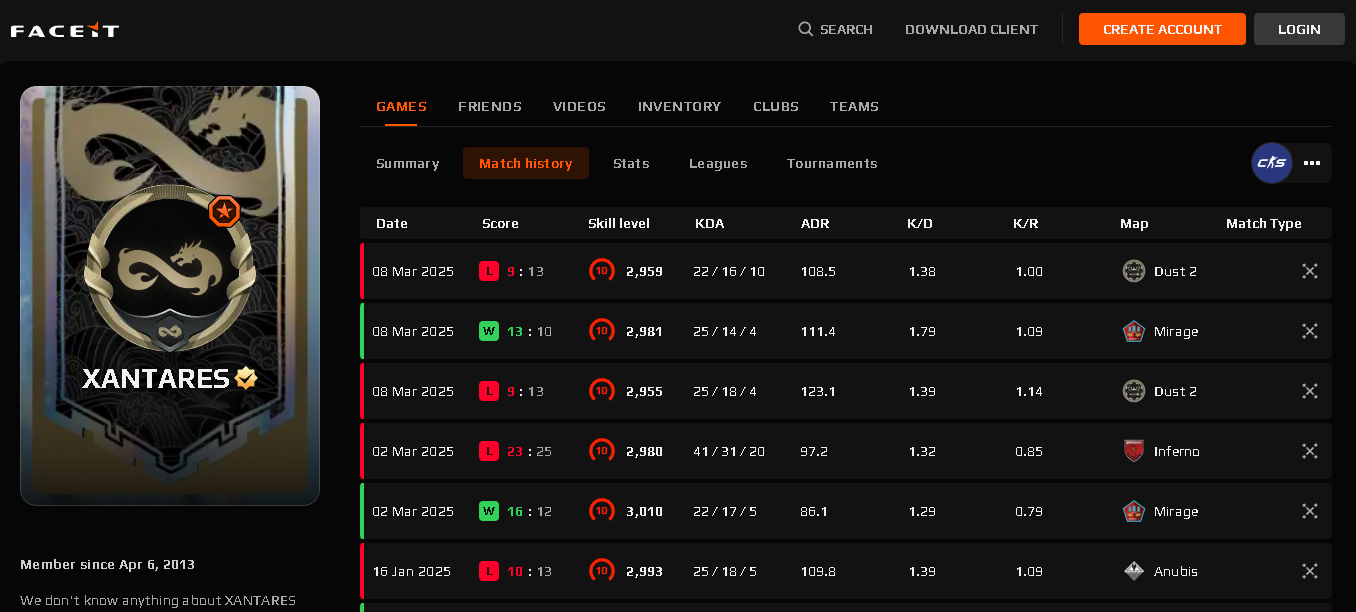Click the skill value 3,010
The width and height of the screenshot is (1356, 612).
tap(644, 511)
